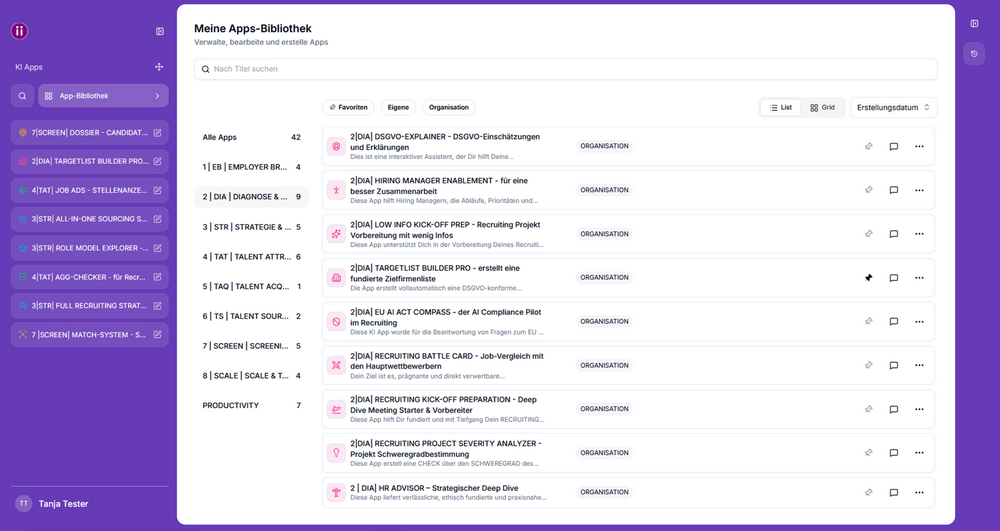Click the move icon next to KI Apps
This screenshot has width=1000, height=531.
159,67
